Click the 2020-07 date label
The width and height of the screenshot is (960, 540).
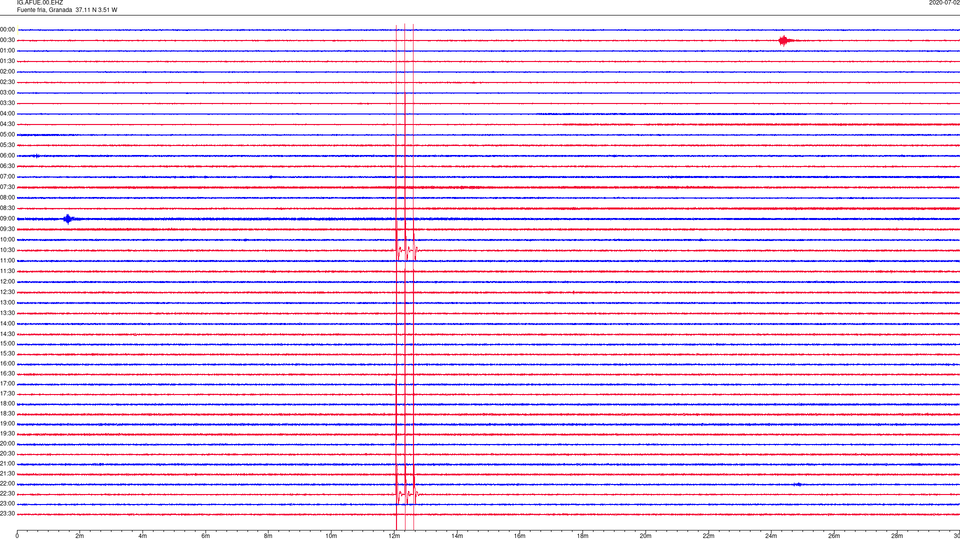pyautogui.click(x=944, y=3)
